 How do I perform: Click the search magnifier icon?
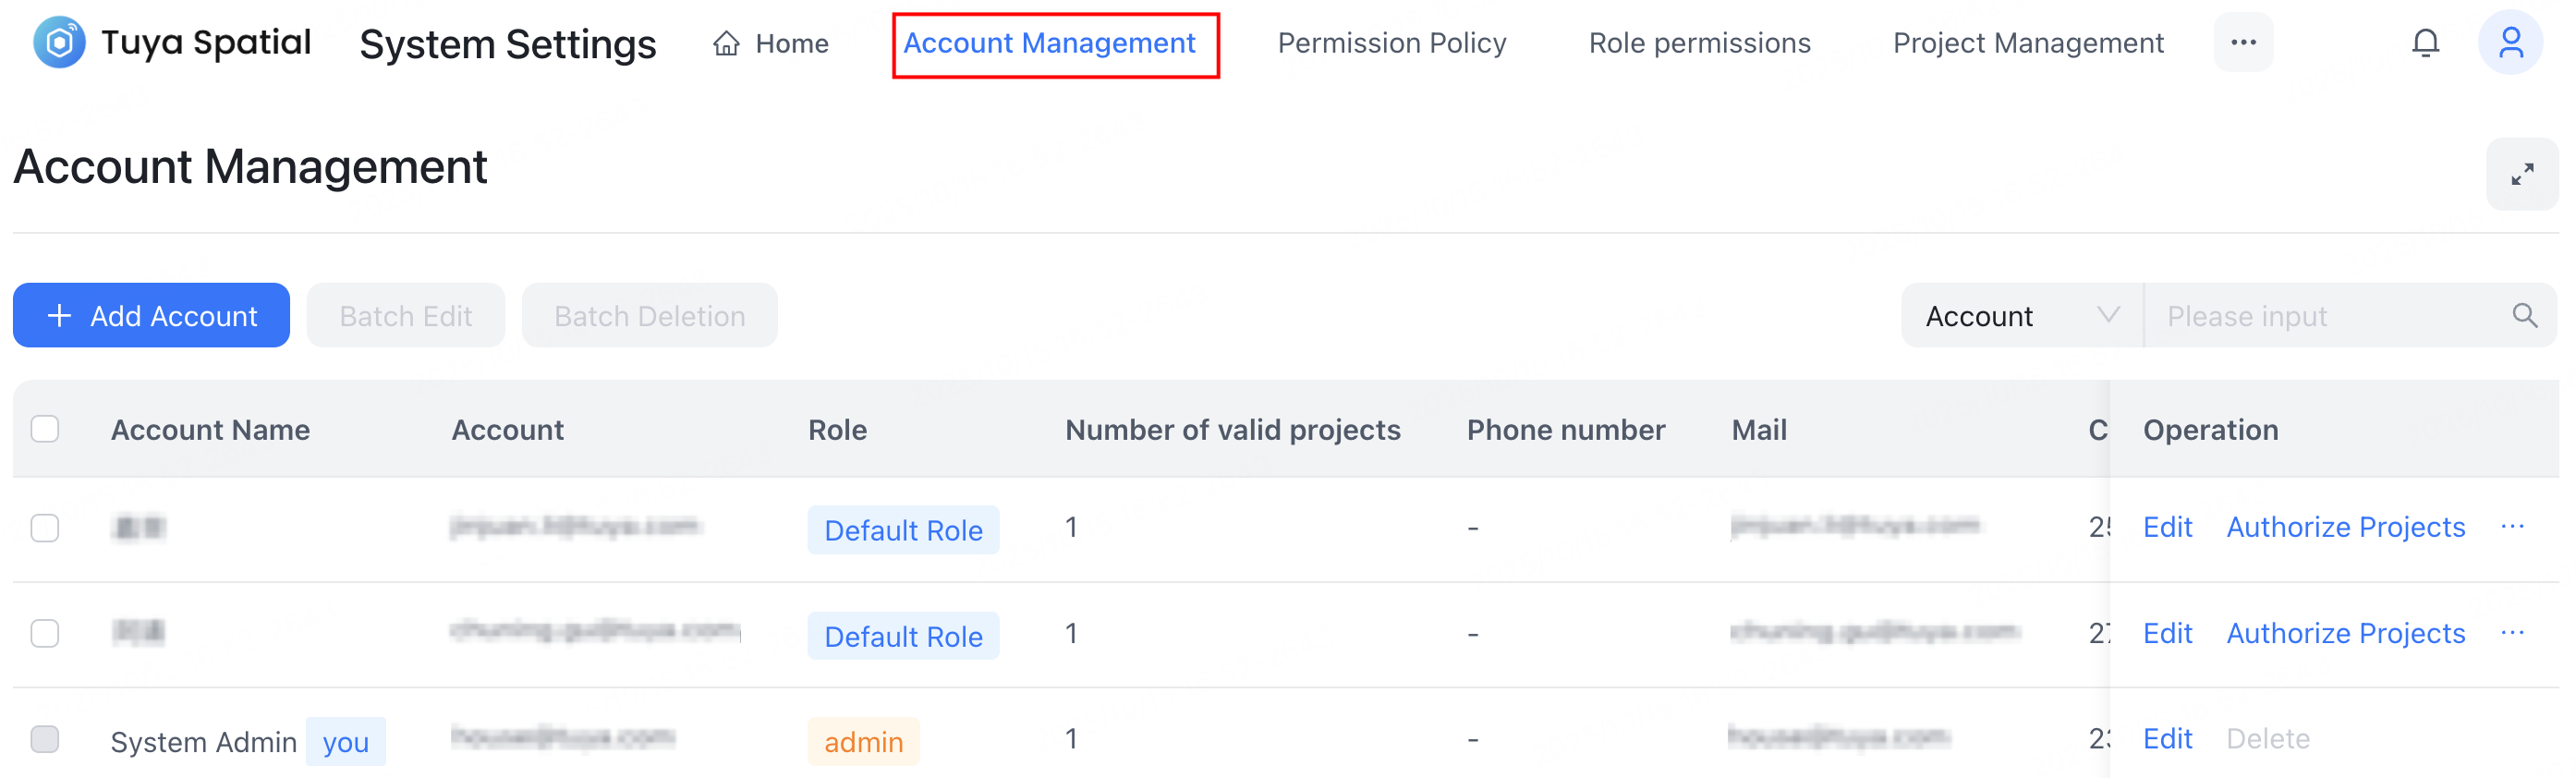2524,316
